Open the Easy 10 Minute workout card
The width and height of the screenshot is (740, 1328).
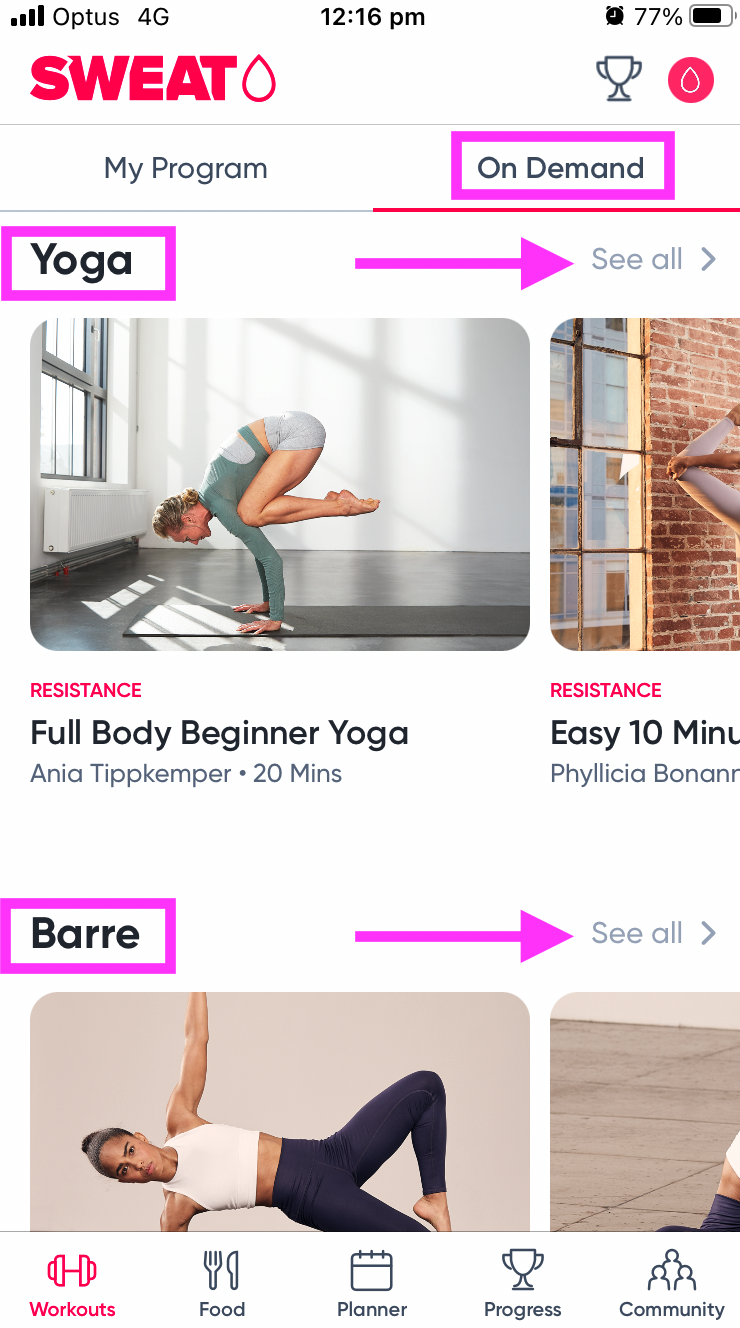coord(645,552)
